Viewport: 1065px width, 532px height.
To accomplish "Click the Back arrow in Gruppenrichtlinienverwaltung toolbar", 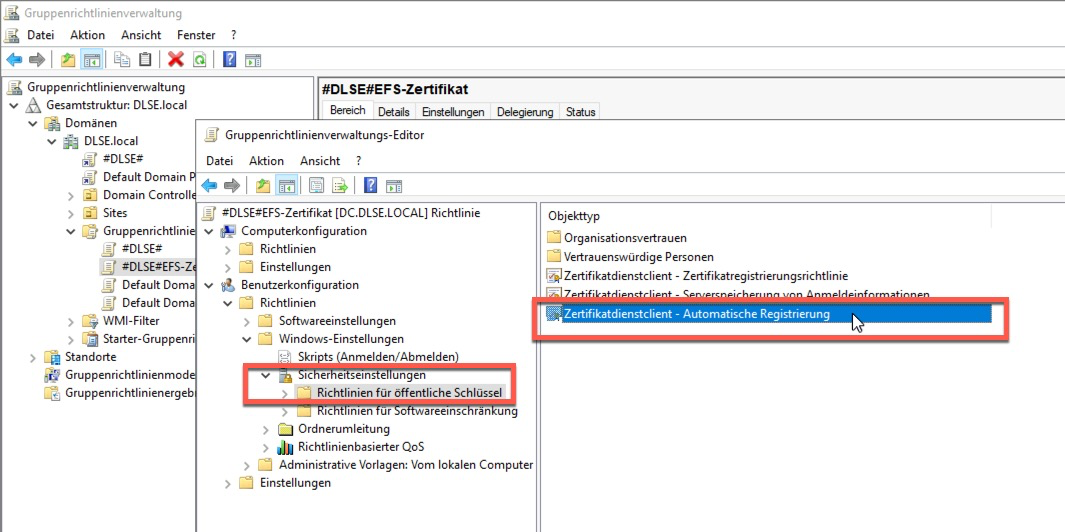I will pyautogui.click(x=14, y=60).
